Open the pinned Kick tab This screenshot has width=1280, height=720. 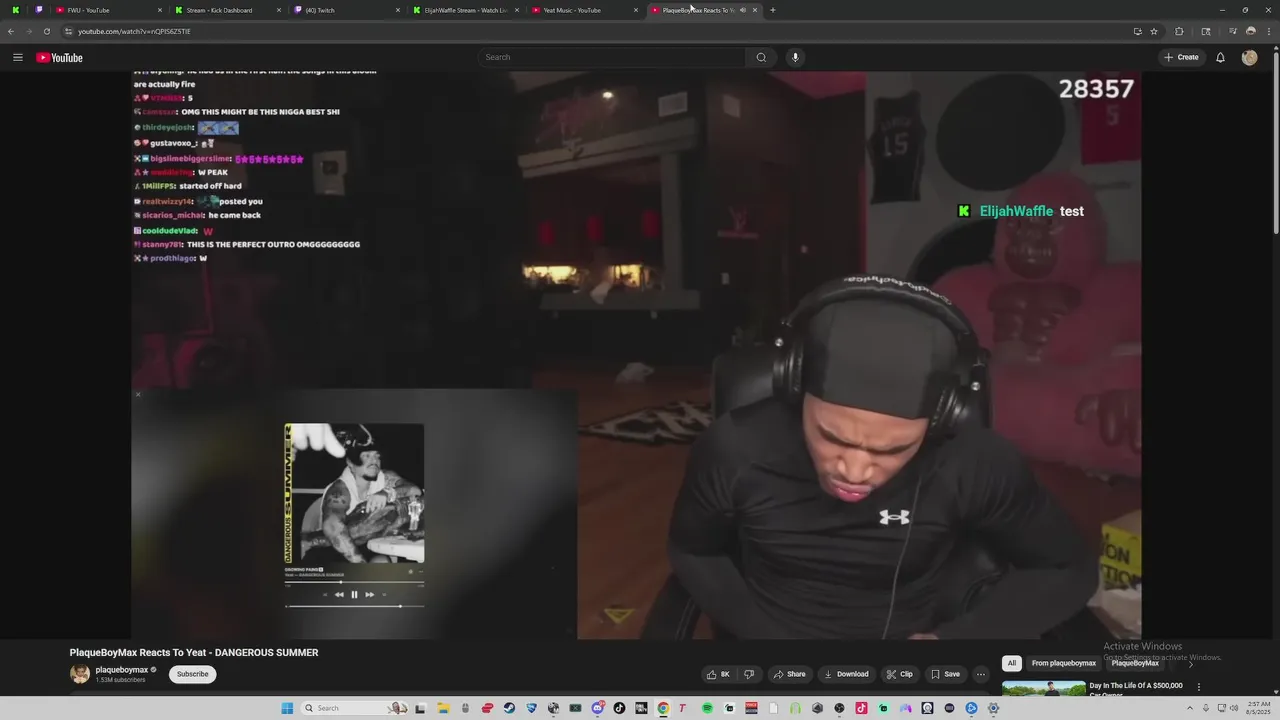(15, 10)
